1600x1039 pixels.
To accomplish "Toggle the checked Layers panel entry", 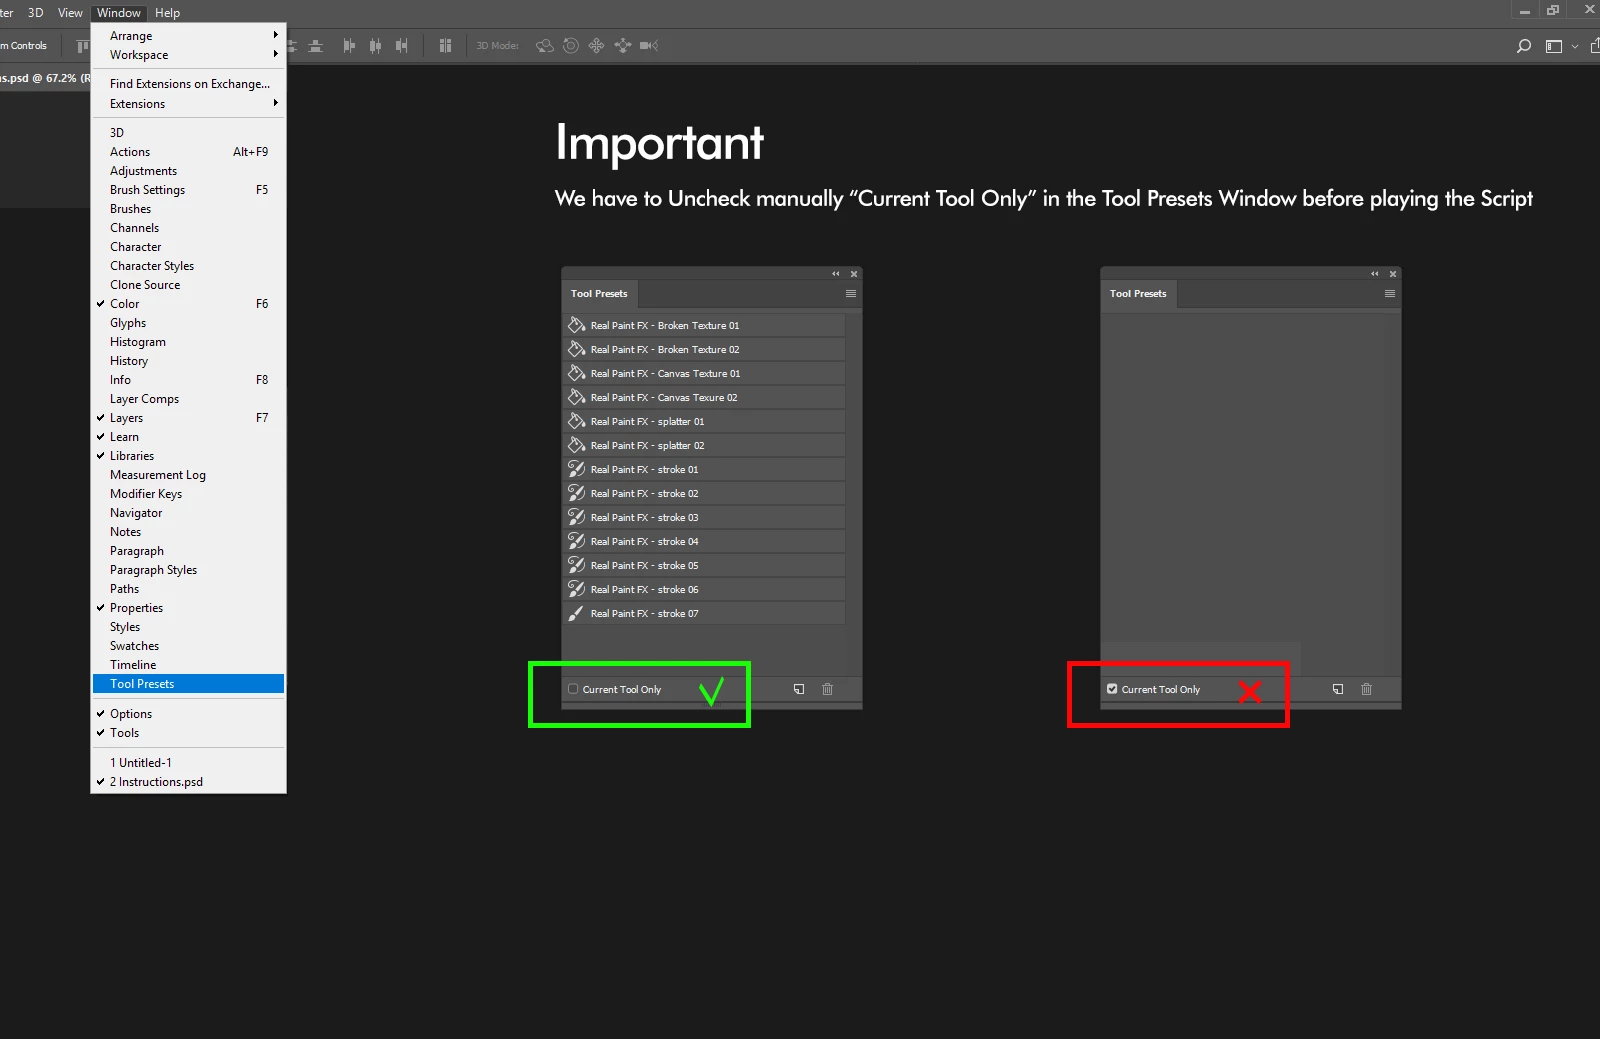I will (188, 418).
